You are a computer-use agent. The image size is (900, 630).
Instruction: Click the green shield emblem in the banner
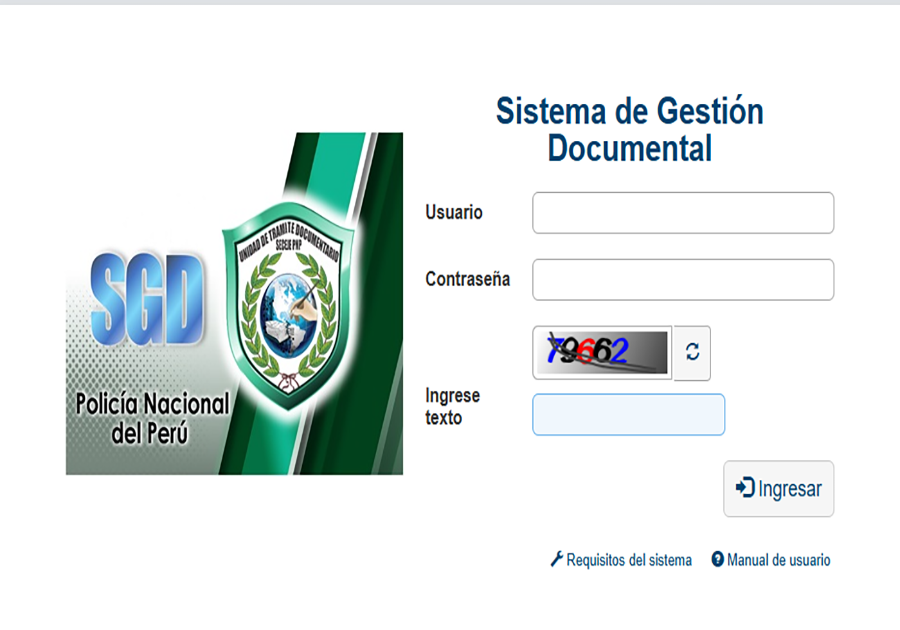(288, 306)
